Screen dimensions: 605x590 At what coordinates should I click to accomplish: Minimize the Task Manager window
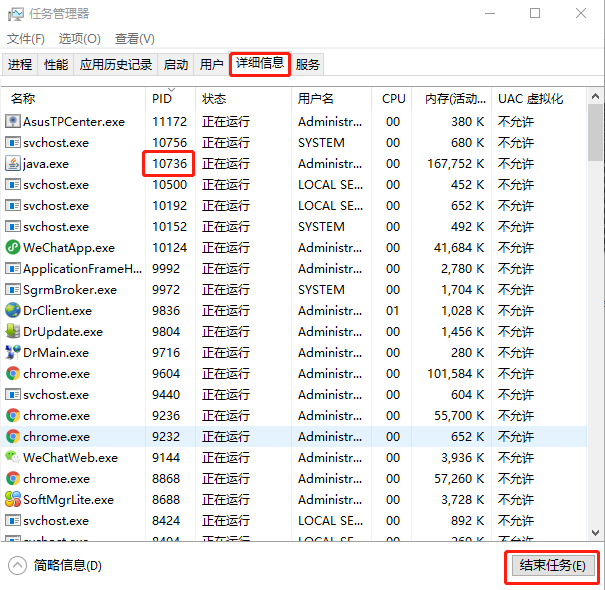click(490, 14)
